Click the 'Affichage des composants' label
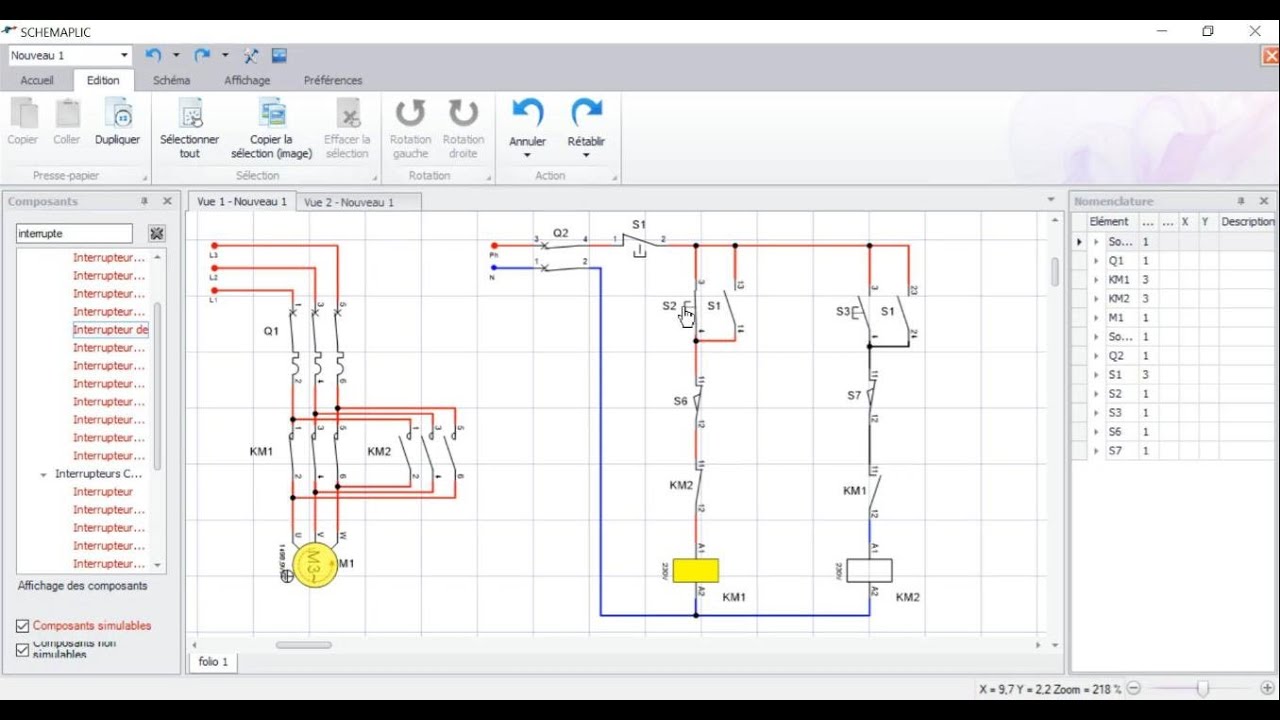The width and height of the screenshot is (1280, 720). point(82,586)
